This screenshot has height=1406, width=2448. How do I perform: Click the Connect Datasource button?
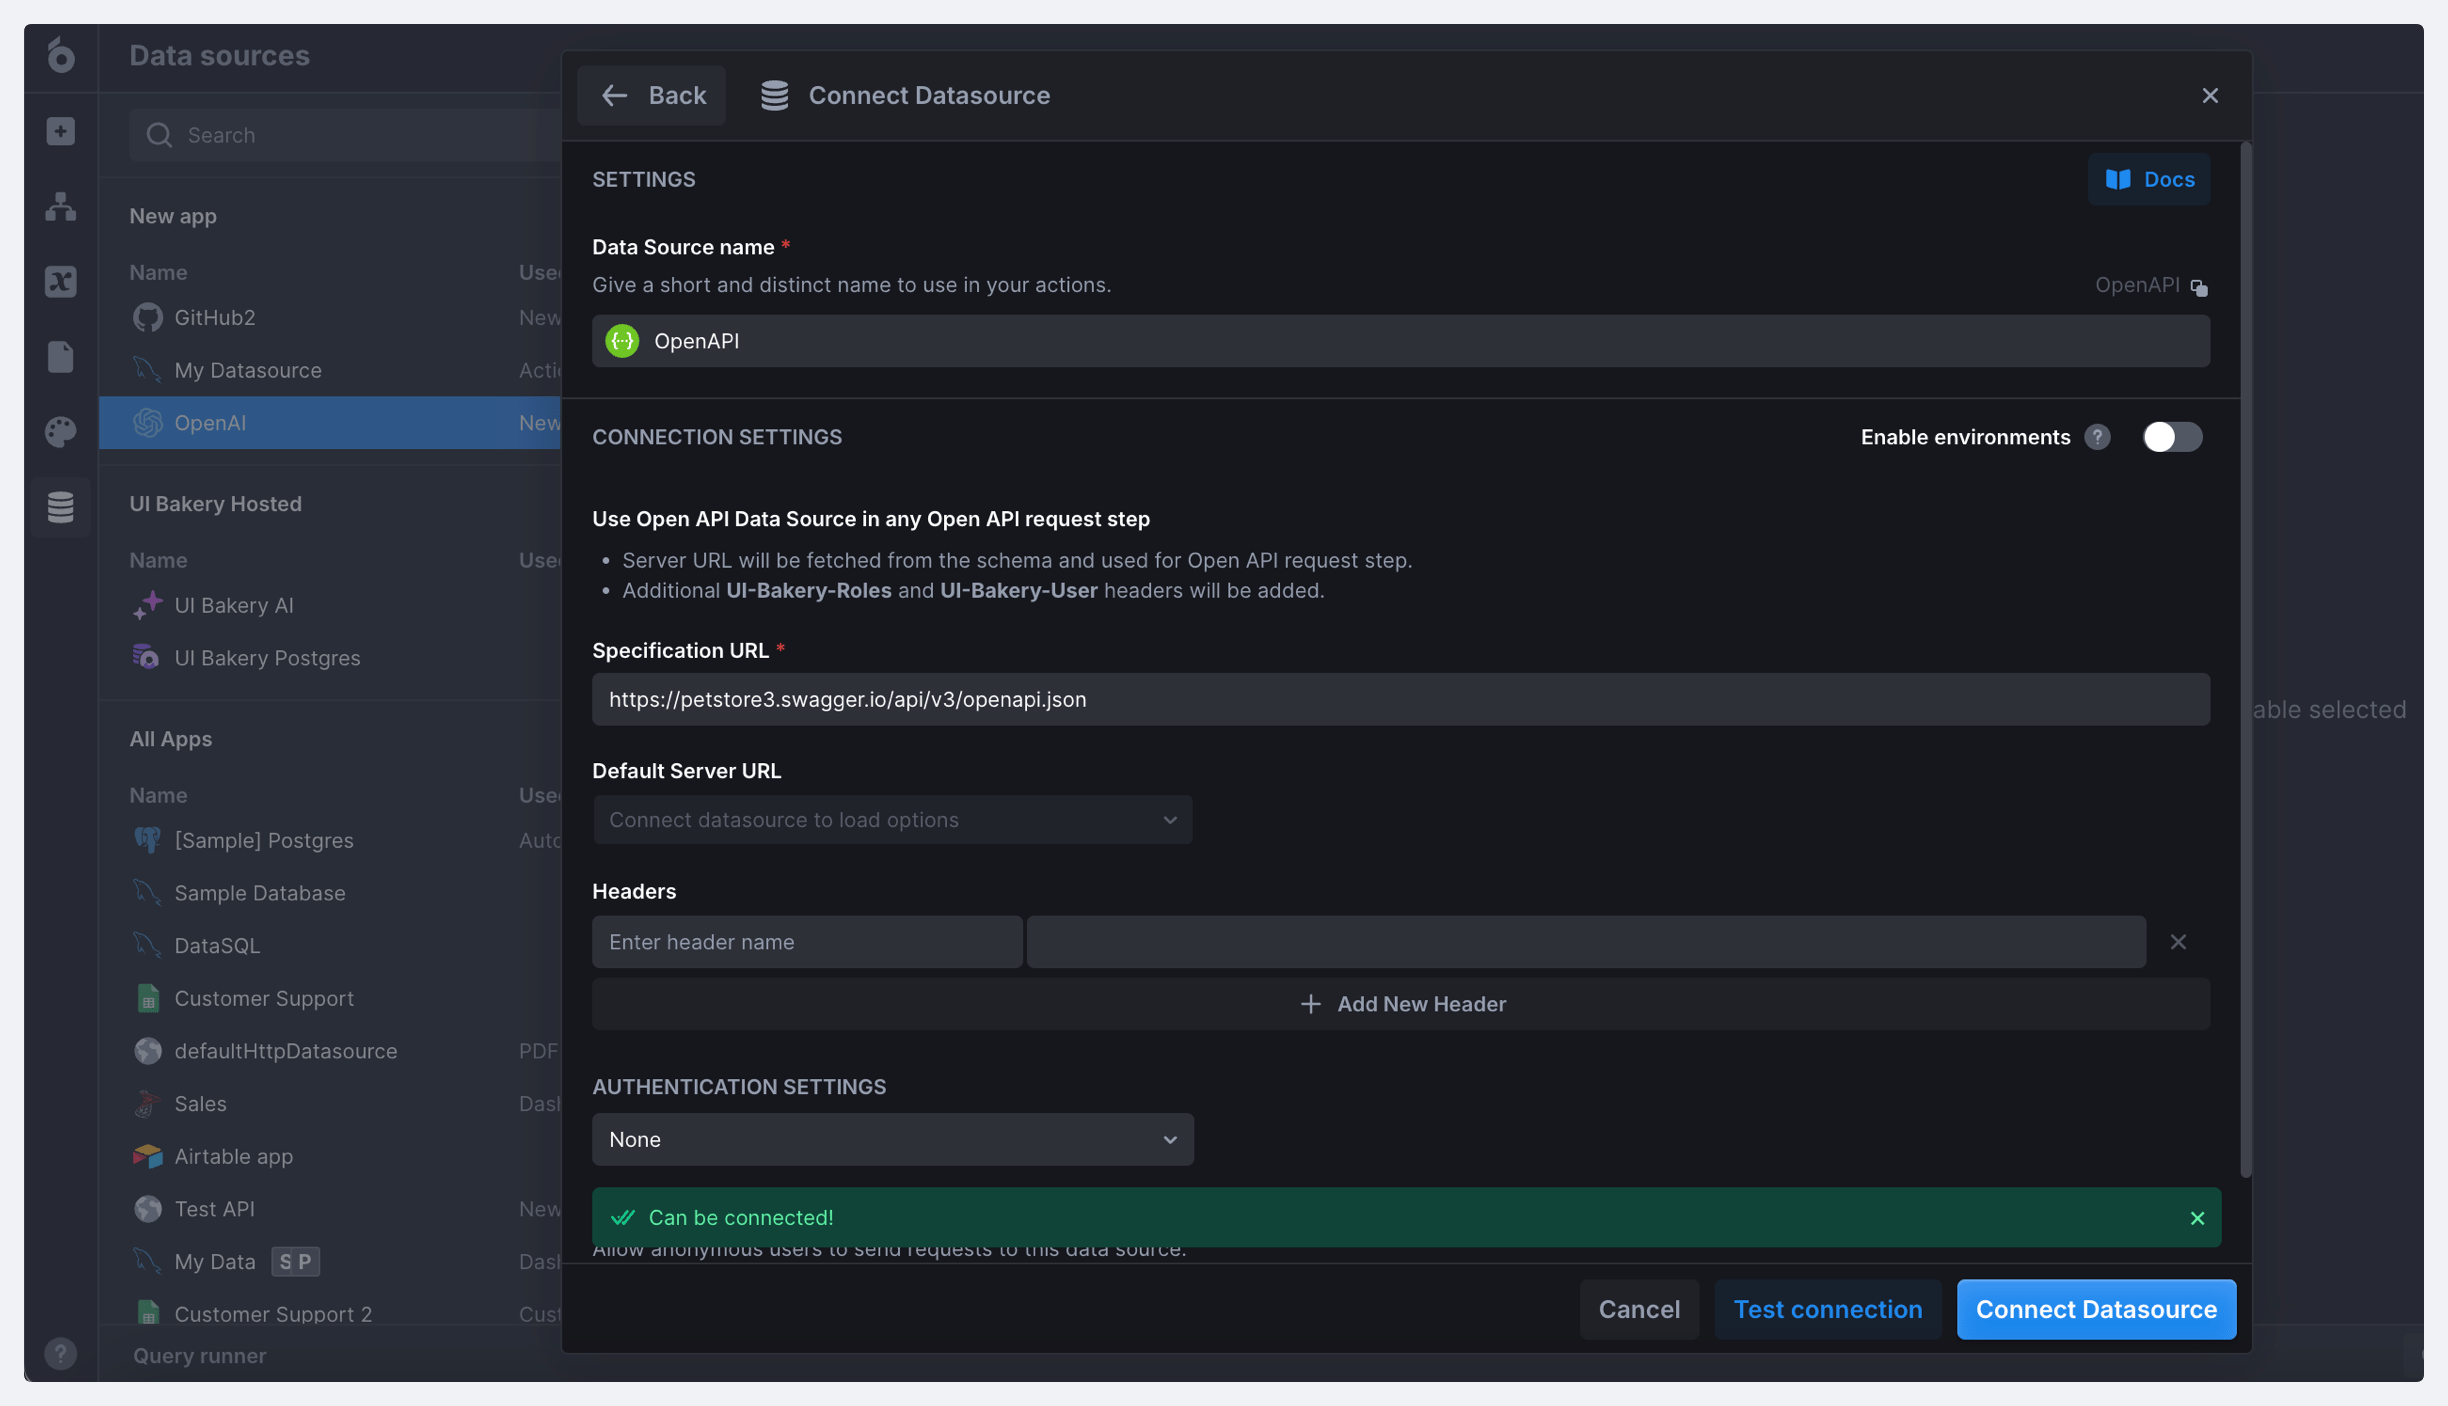click(x=2095, y=1309)
